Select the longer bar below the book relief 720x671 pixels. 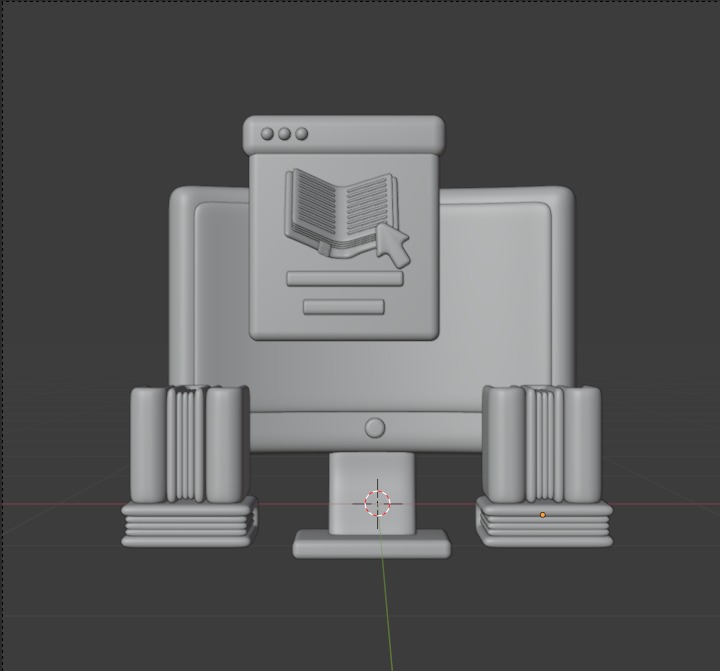[345, 279]
